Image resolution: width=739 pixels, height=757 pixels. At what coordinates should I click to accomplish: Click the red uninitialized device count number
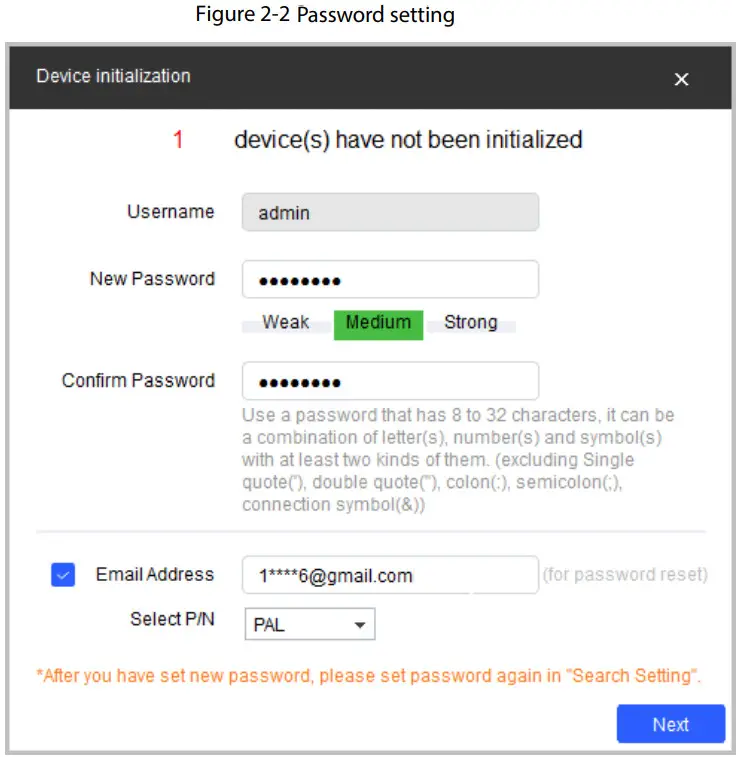click(x=178, y=140)
